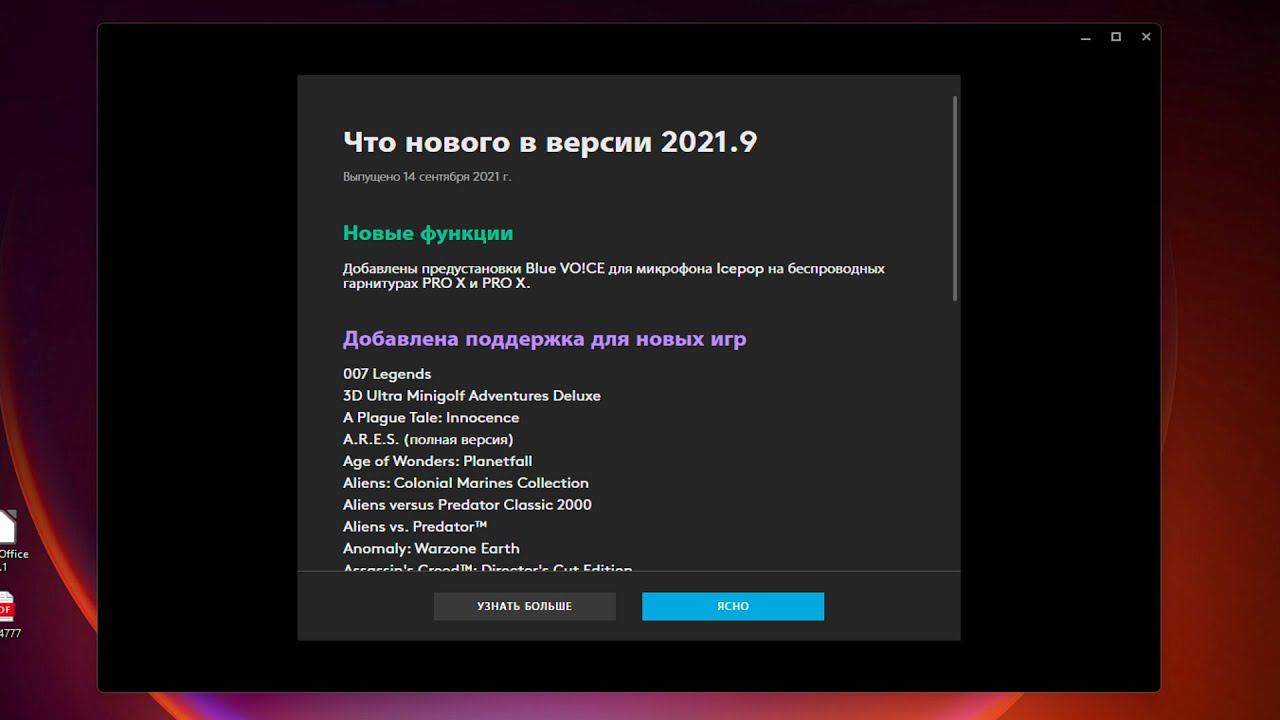Click heading Добавлена поддержка для новых игр
1280x720 pixels.
[x=544, y=339]
